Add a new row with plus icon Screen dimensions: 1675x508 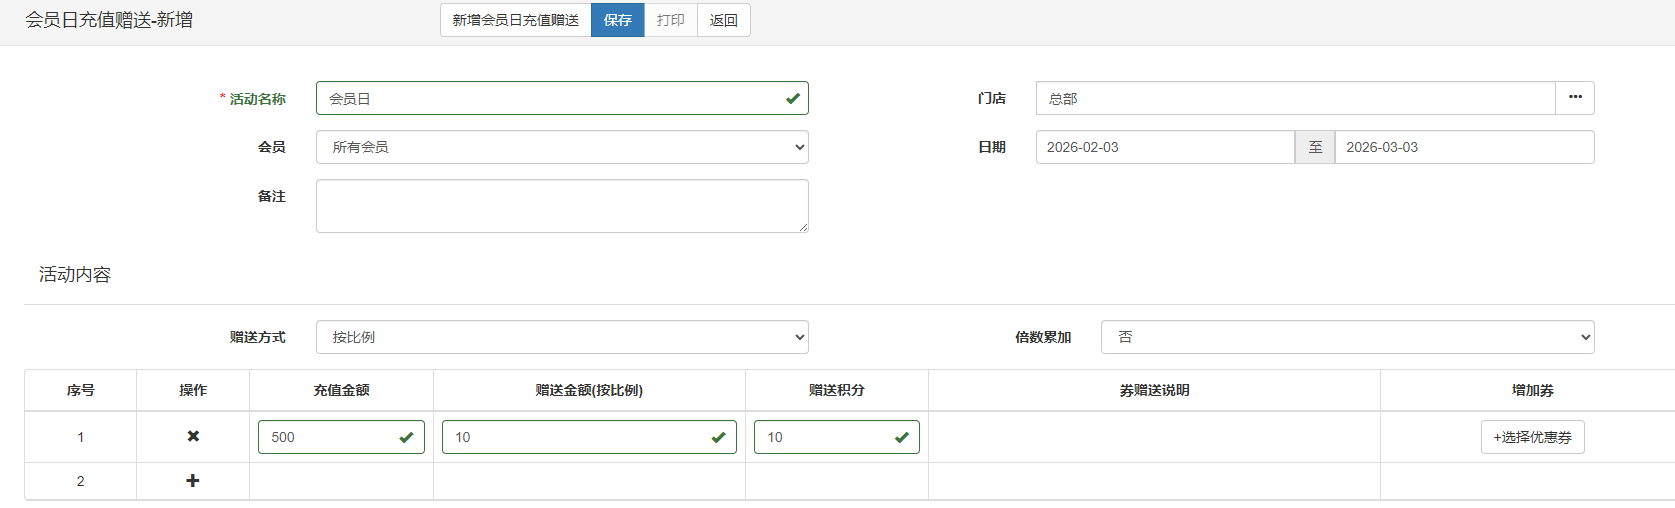pyautogui.click(x=193, y=481)
